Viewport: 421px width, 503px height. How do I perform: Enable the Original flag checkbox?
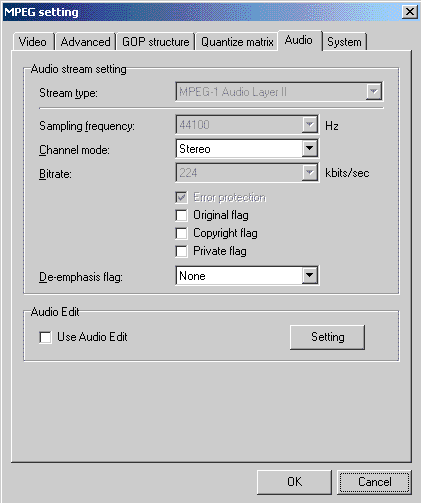pos(181,215)
